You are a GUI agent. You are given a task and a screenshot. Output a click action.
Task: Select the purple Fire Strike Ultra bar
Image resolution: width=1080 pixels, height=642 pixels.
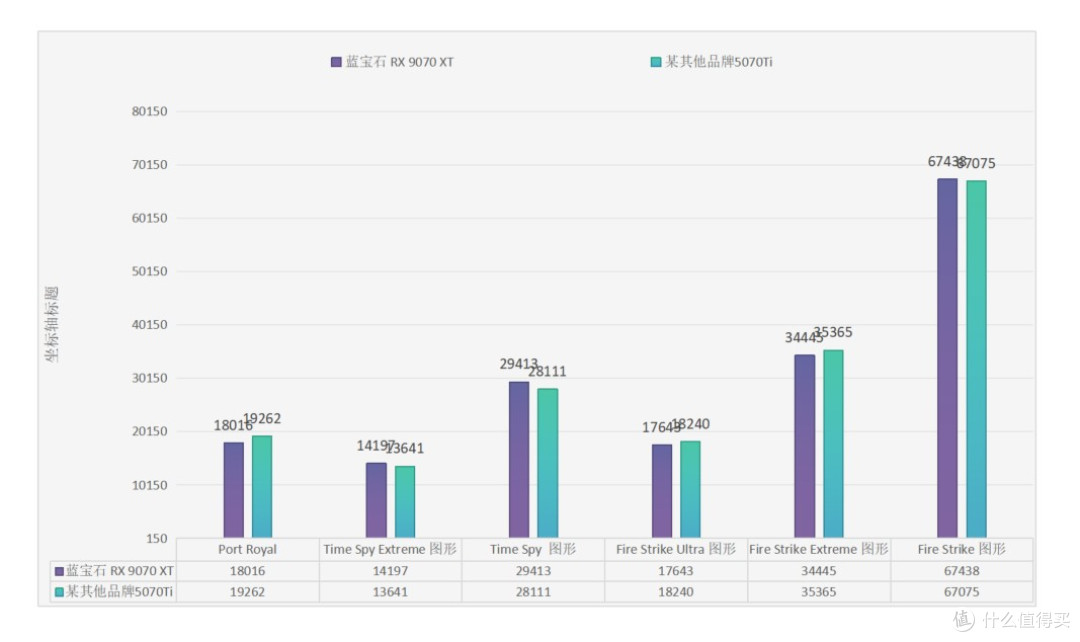662,491
